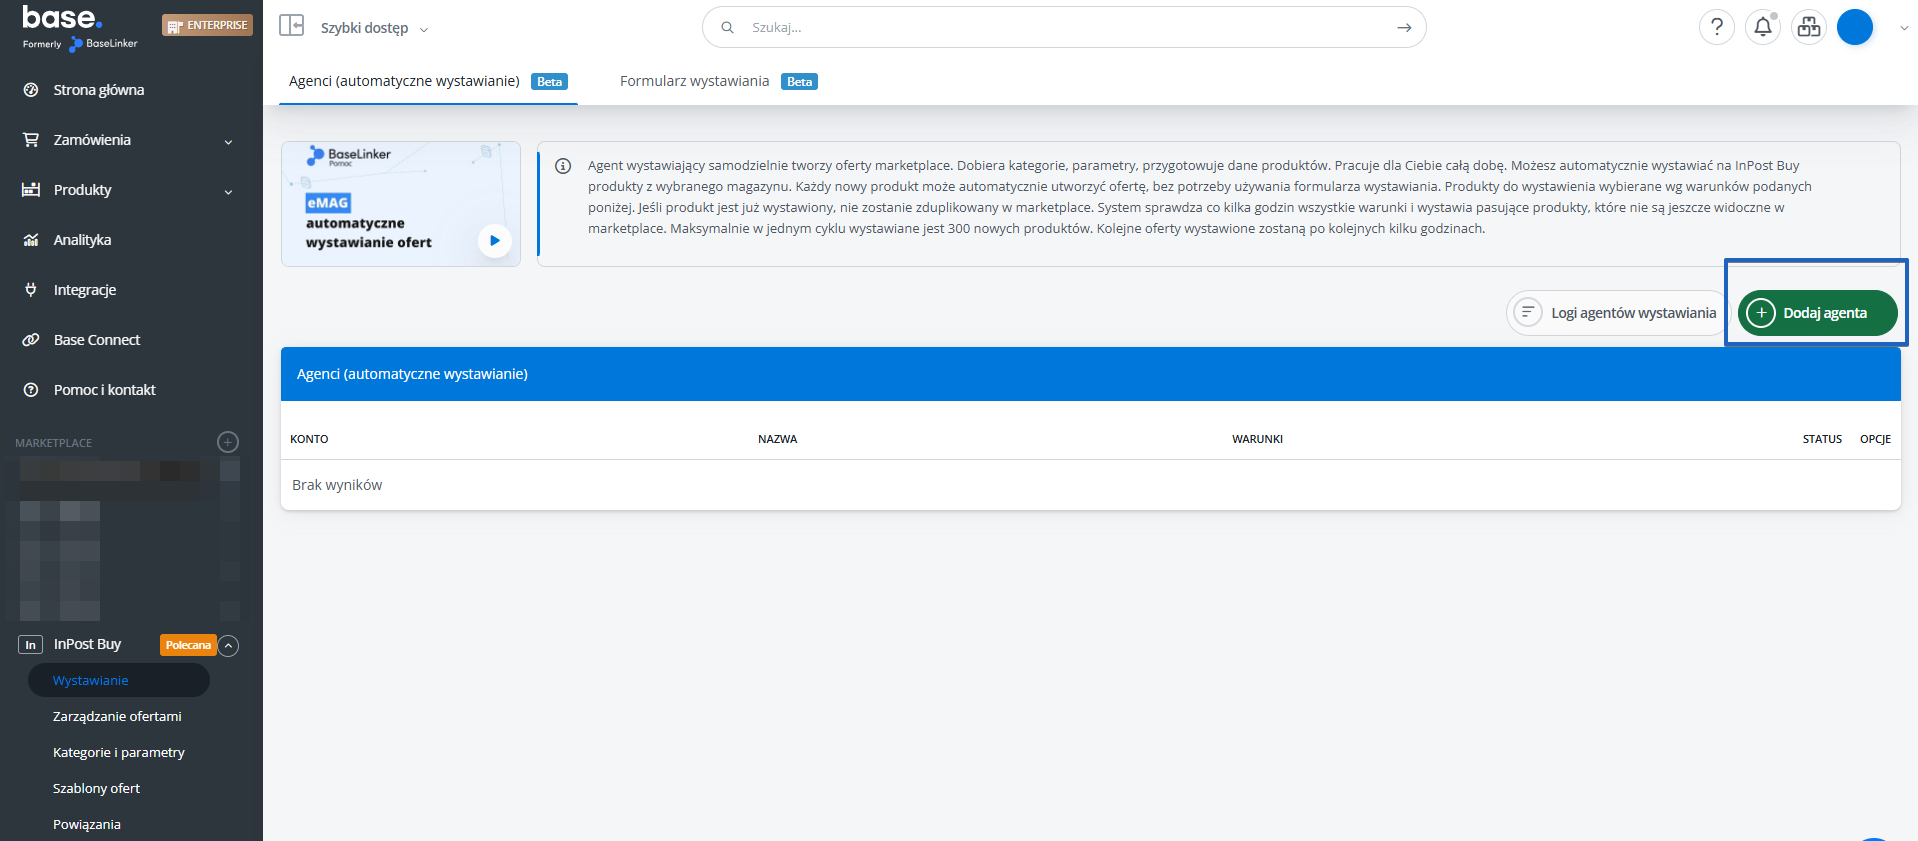Go to Kategorie i parametry
The image size is (1918, 841).
pyautogui.click(x=119, y=752)
